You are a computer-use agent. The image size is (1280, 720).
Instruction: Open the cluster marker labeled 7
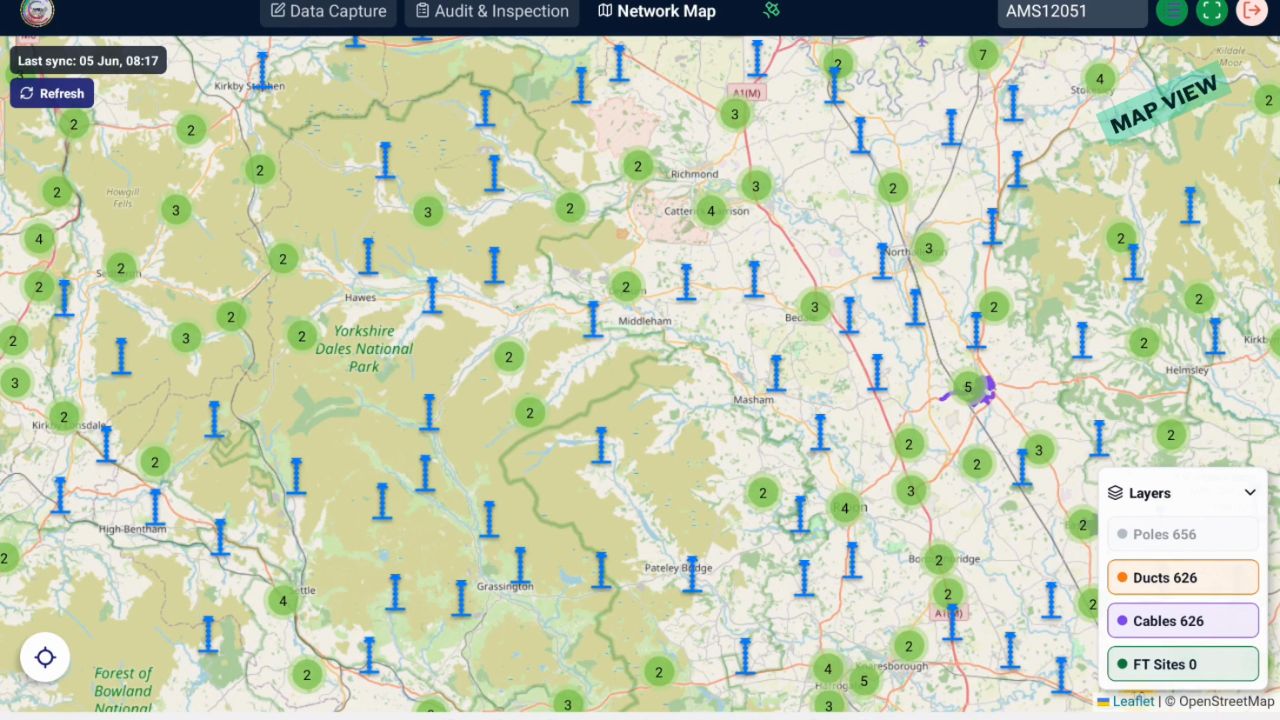pyautogui.click(x=983, y=55)
